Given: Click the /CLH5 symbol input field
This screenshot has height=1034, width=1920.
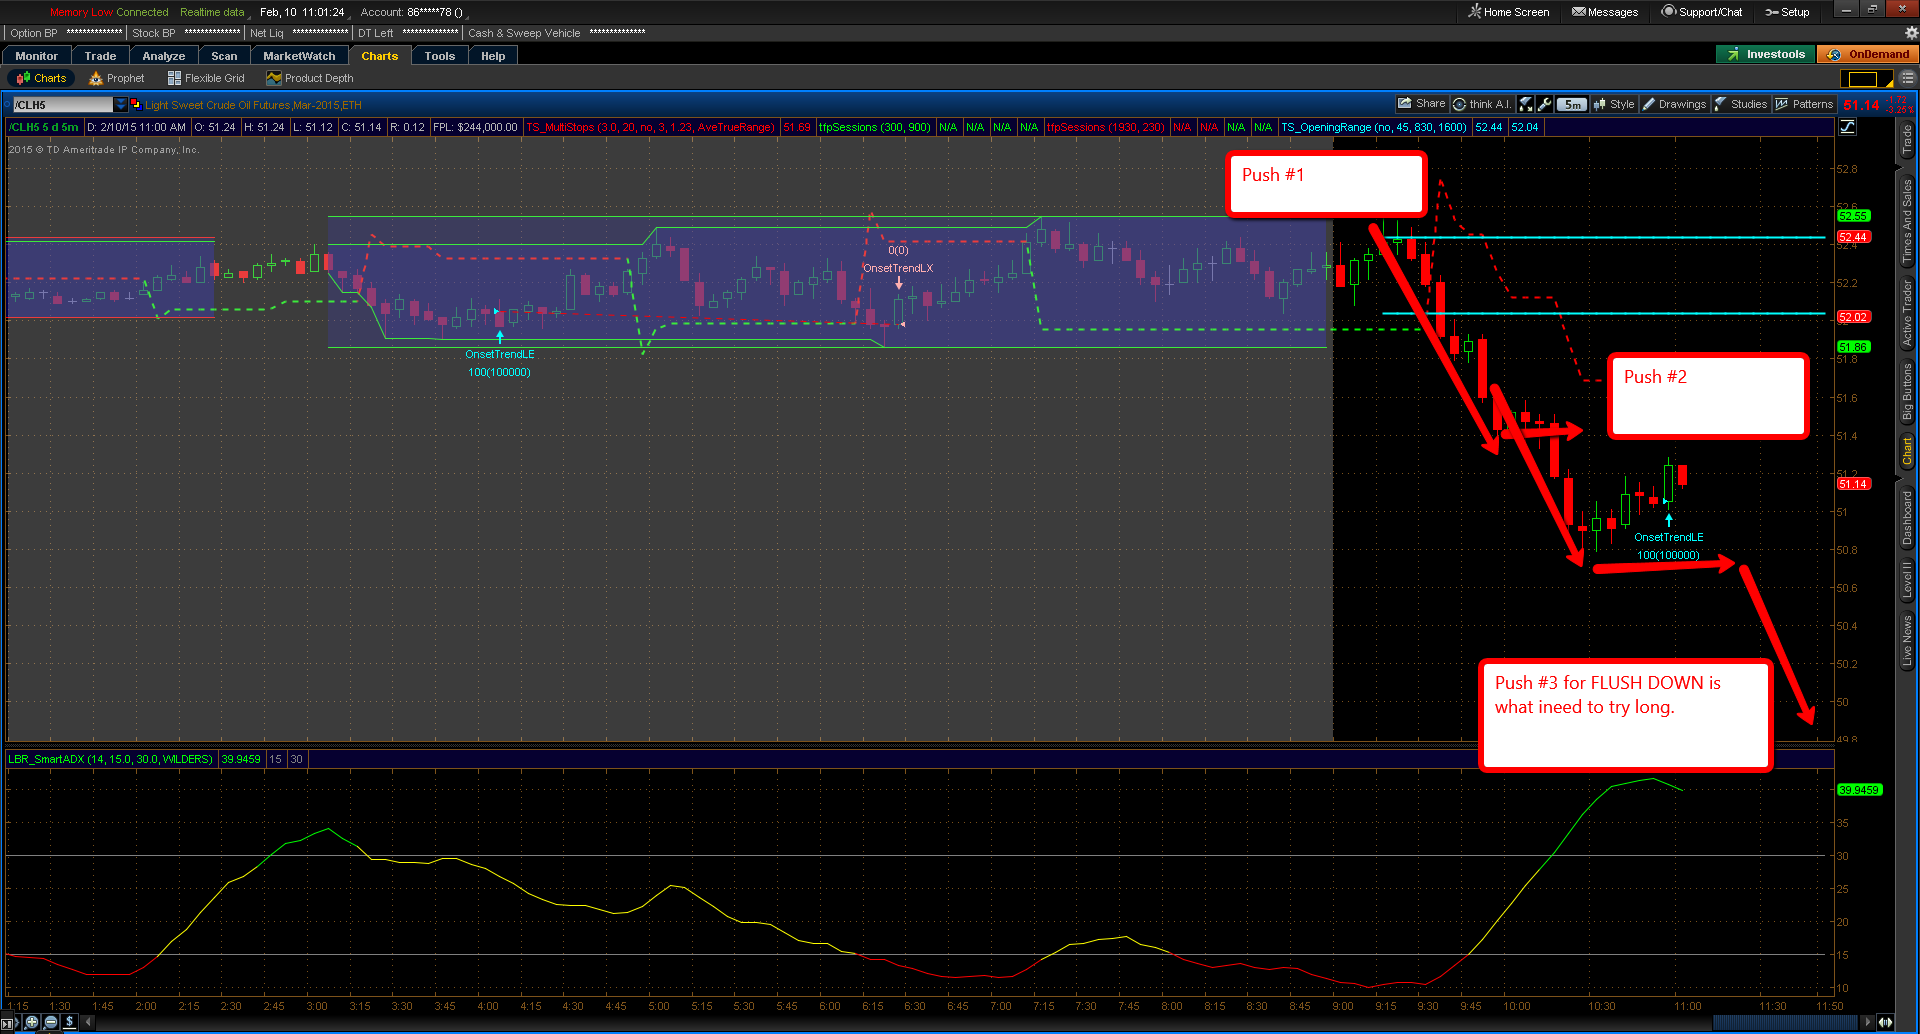Looking at the screenshot, I should pyautogui.click(x=62, y=104).
